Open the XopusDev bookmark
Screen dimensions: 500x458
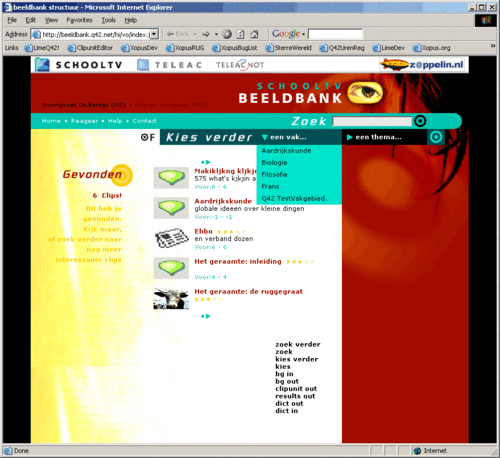[x=139, y=48]
